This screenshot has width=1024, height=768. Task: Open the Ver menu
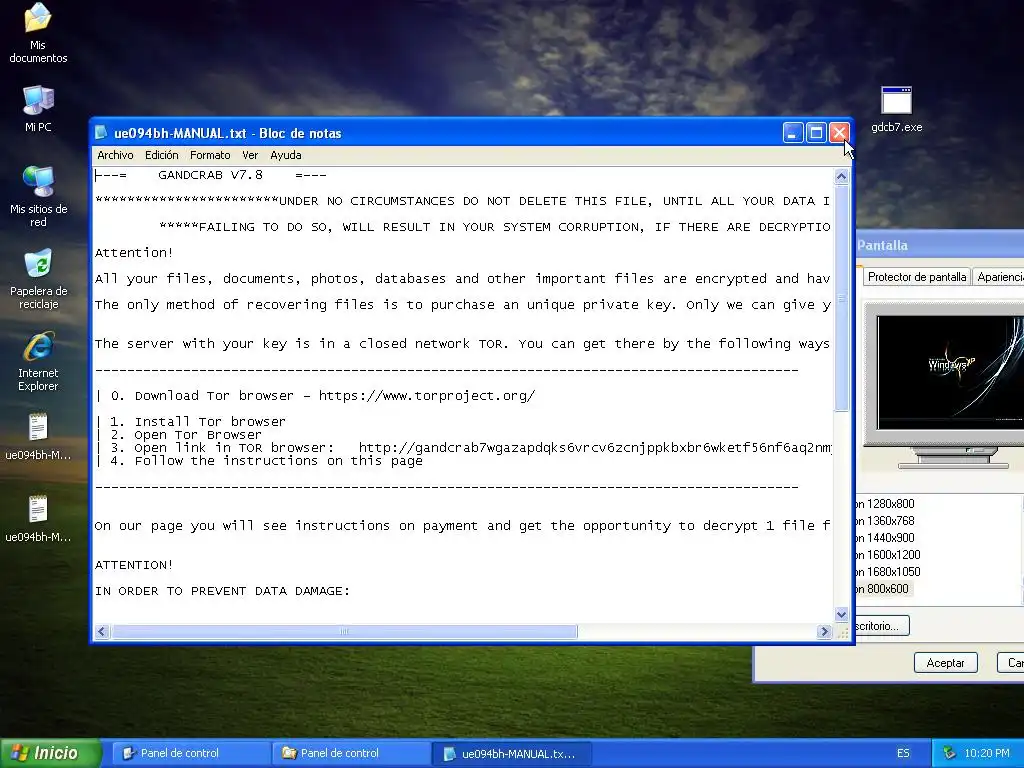pyautogui.click(x=250, y=155)
